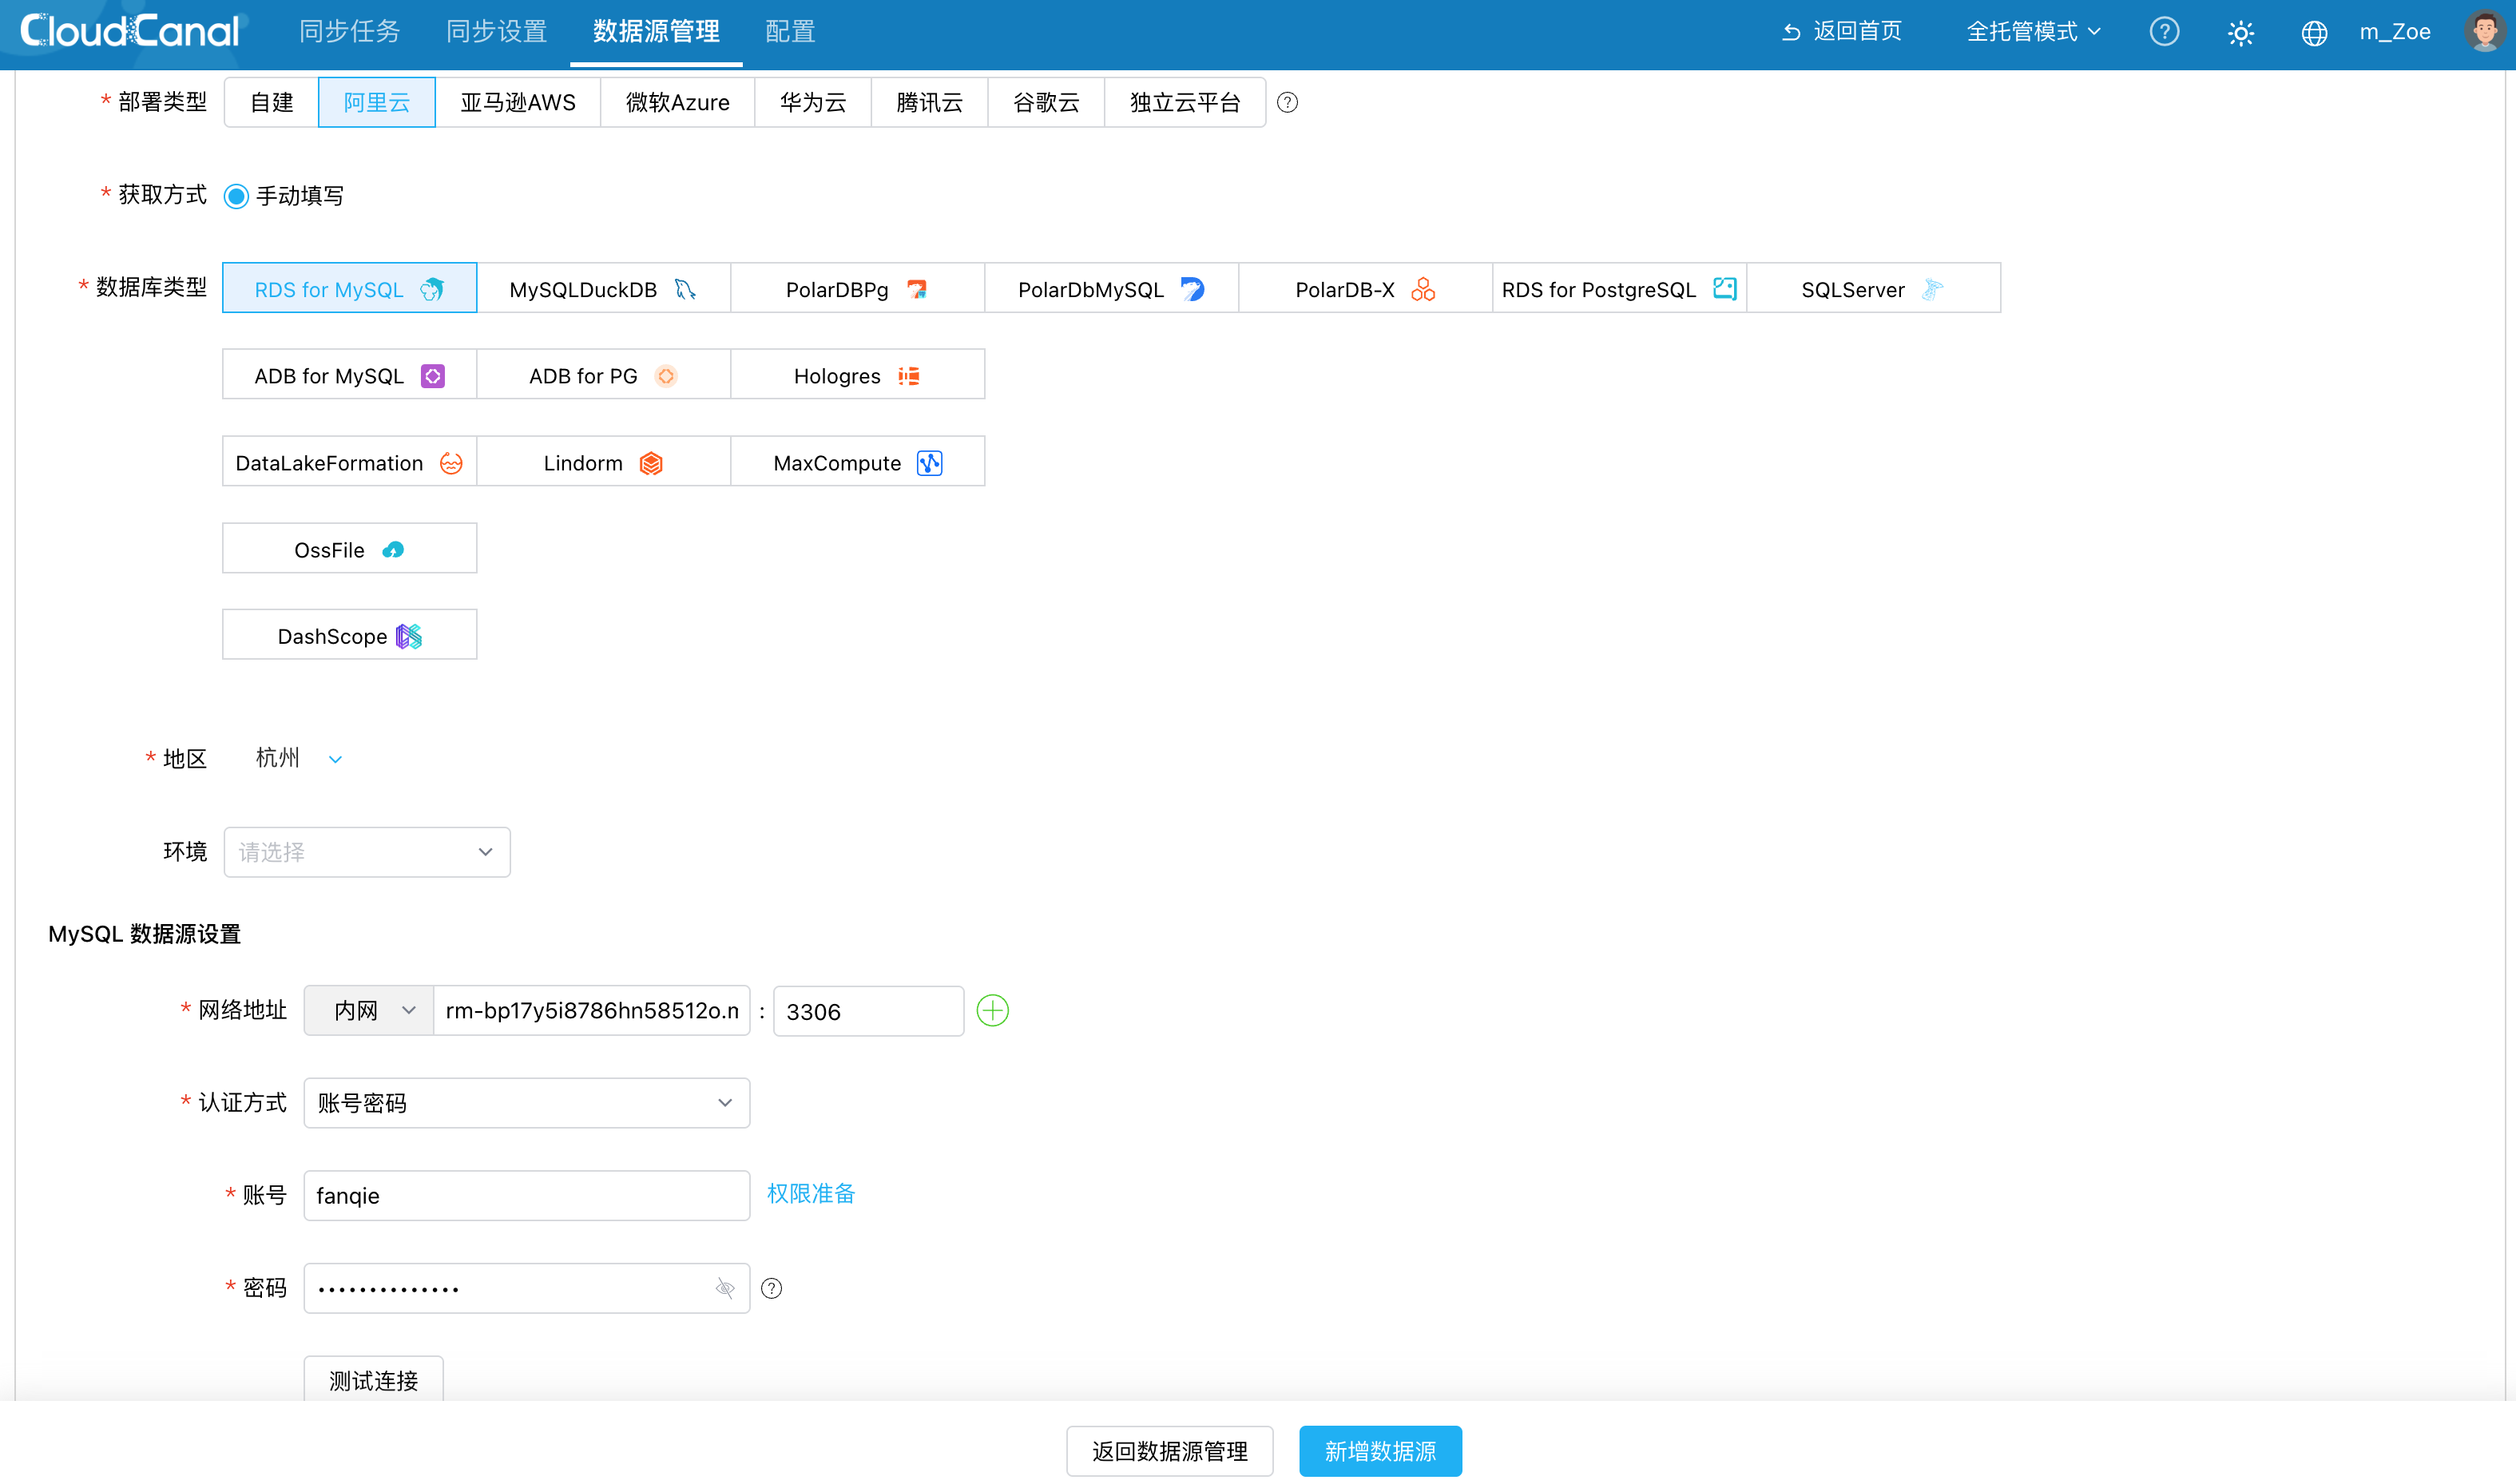The height and width of the screenshot is (1484, 2516).
Task: Open 同步设置 tab
Action: (496, 32)
